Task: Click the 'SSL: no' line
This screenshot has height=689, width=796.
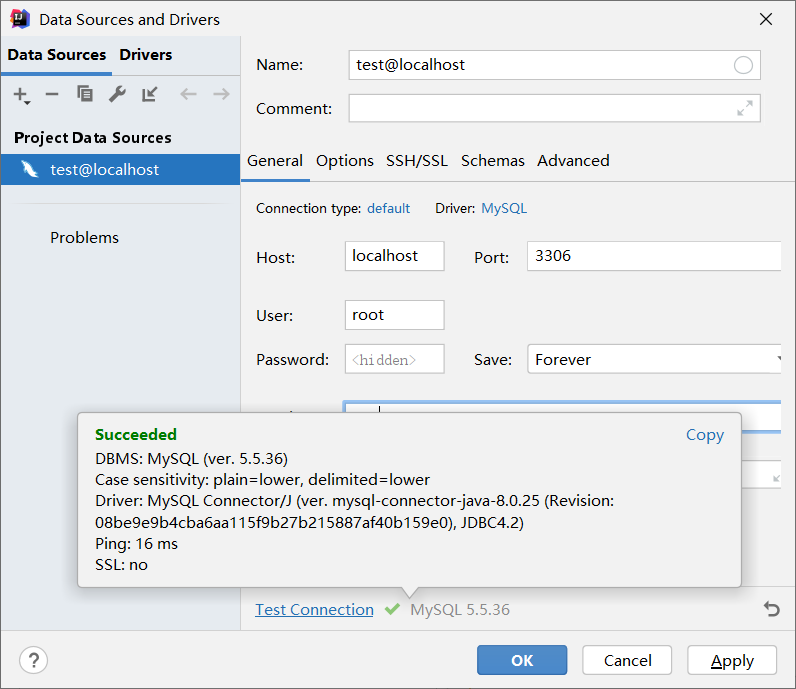Action: click(x=121, y=565)
